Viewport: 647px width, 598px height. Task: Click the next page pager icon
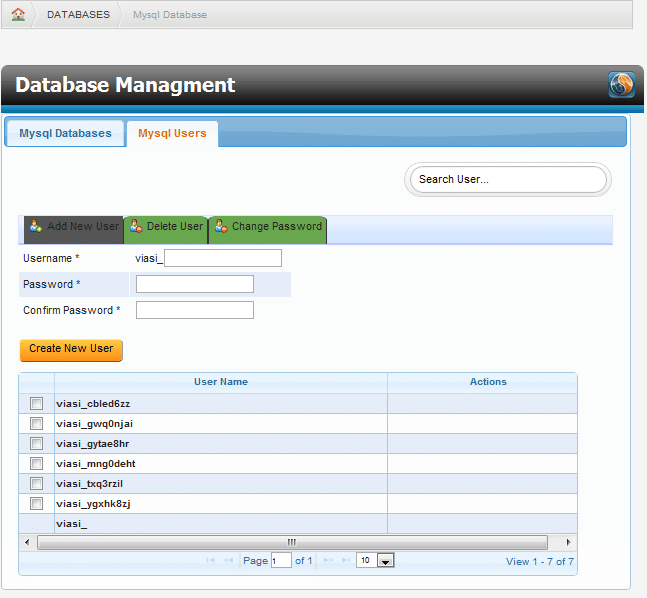pos(327,561)
